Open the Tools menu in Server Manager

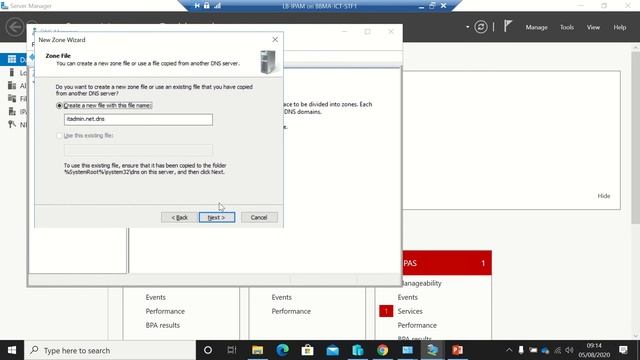(x=567, y=27)
